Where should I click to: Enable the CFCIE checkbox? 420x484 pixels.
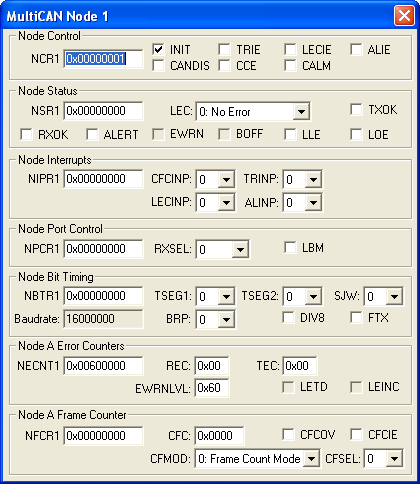point(356,434)
